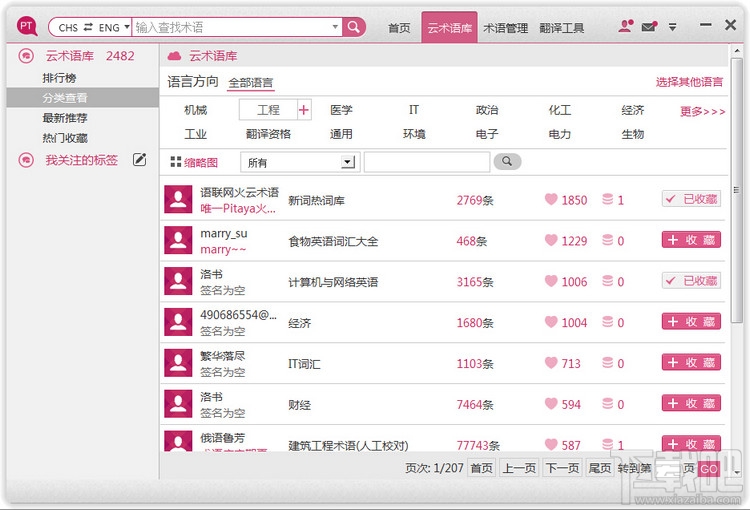This screenshot has height=510, width=750.
Task: Click the cloud icon beside 云术语库 heading
Action: point(174,56)
